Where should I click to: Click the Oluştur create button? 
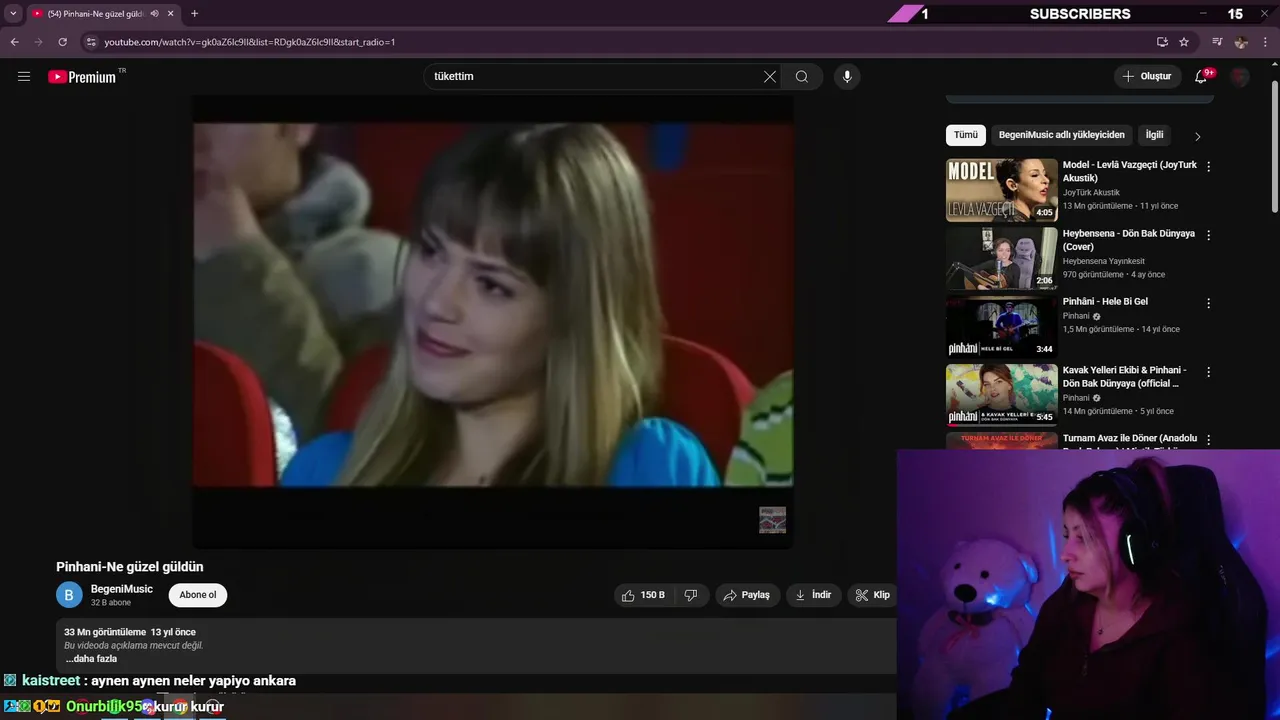(x=1147, y=76)
